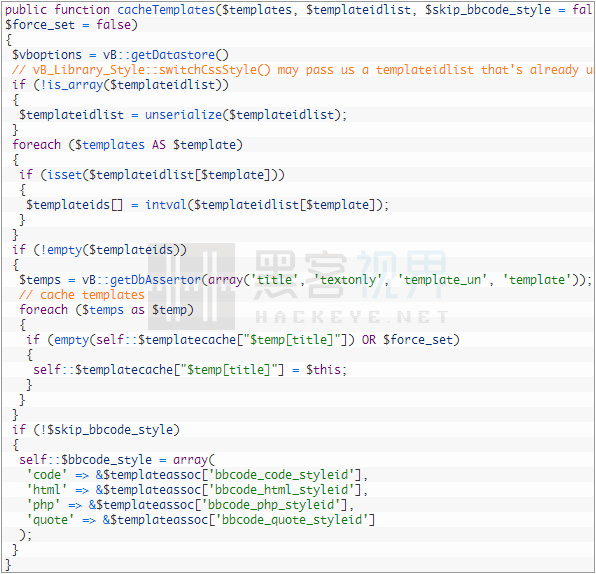This screenshot has width=596, height=574.
Task: Click the !empty($templateids) condition
Action: pyautogui.click(x=110, y=250)
